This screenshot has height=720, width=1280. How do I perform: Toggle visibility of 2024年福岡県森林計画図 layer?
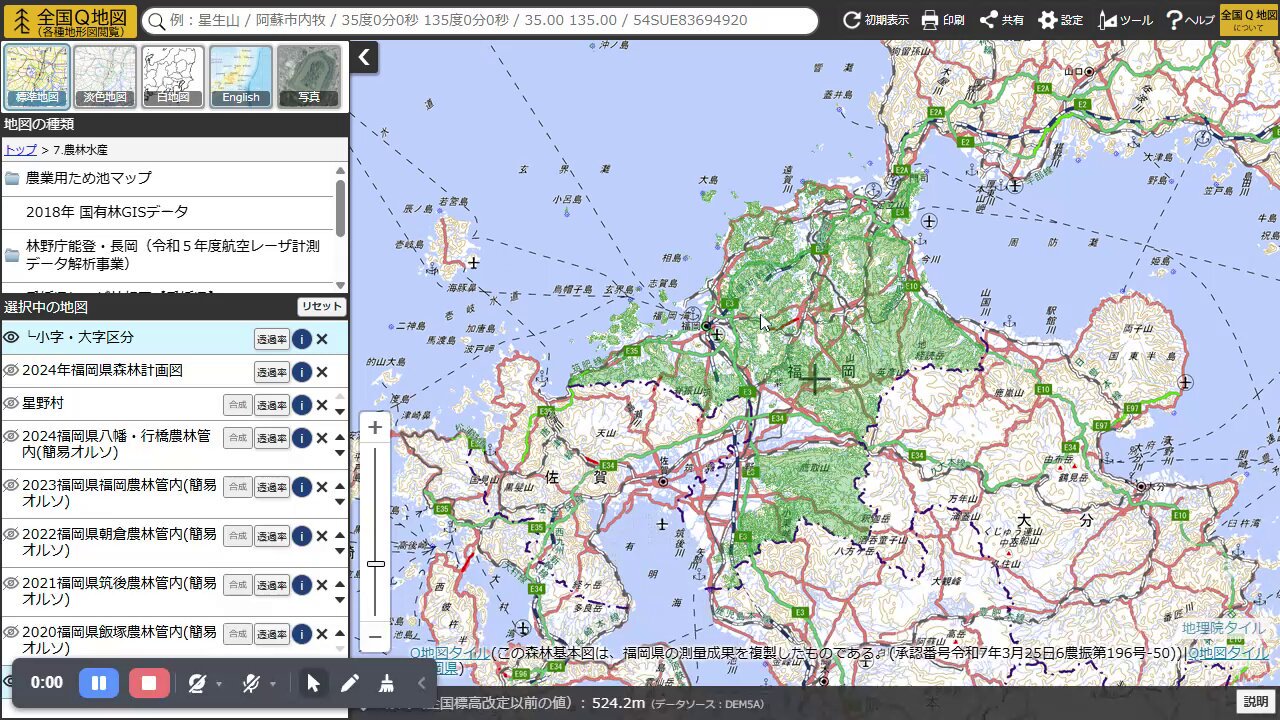[11, 371]
